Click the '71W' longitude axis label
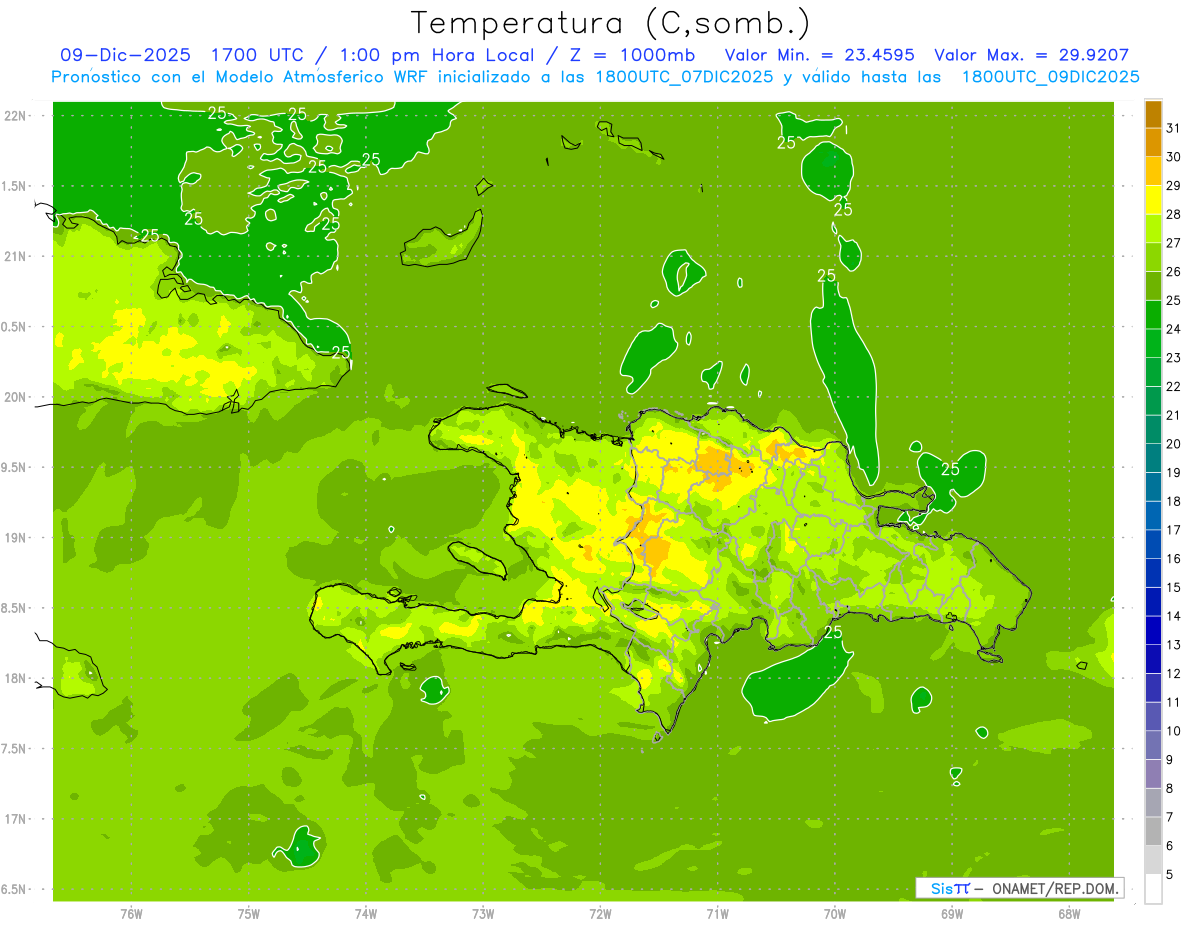 717,913
